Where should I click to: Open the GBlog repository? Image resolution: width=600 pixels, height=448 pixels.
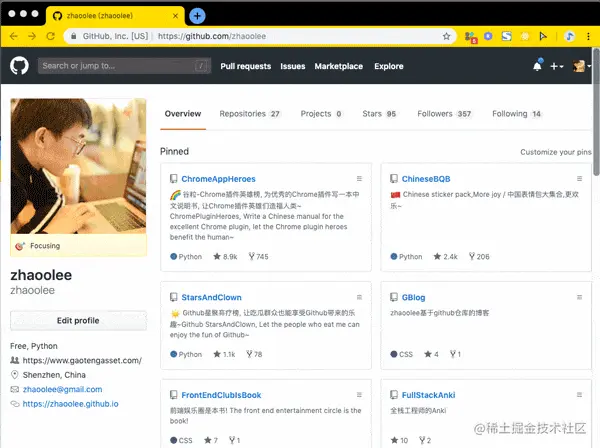[x=413, y=298]
